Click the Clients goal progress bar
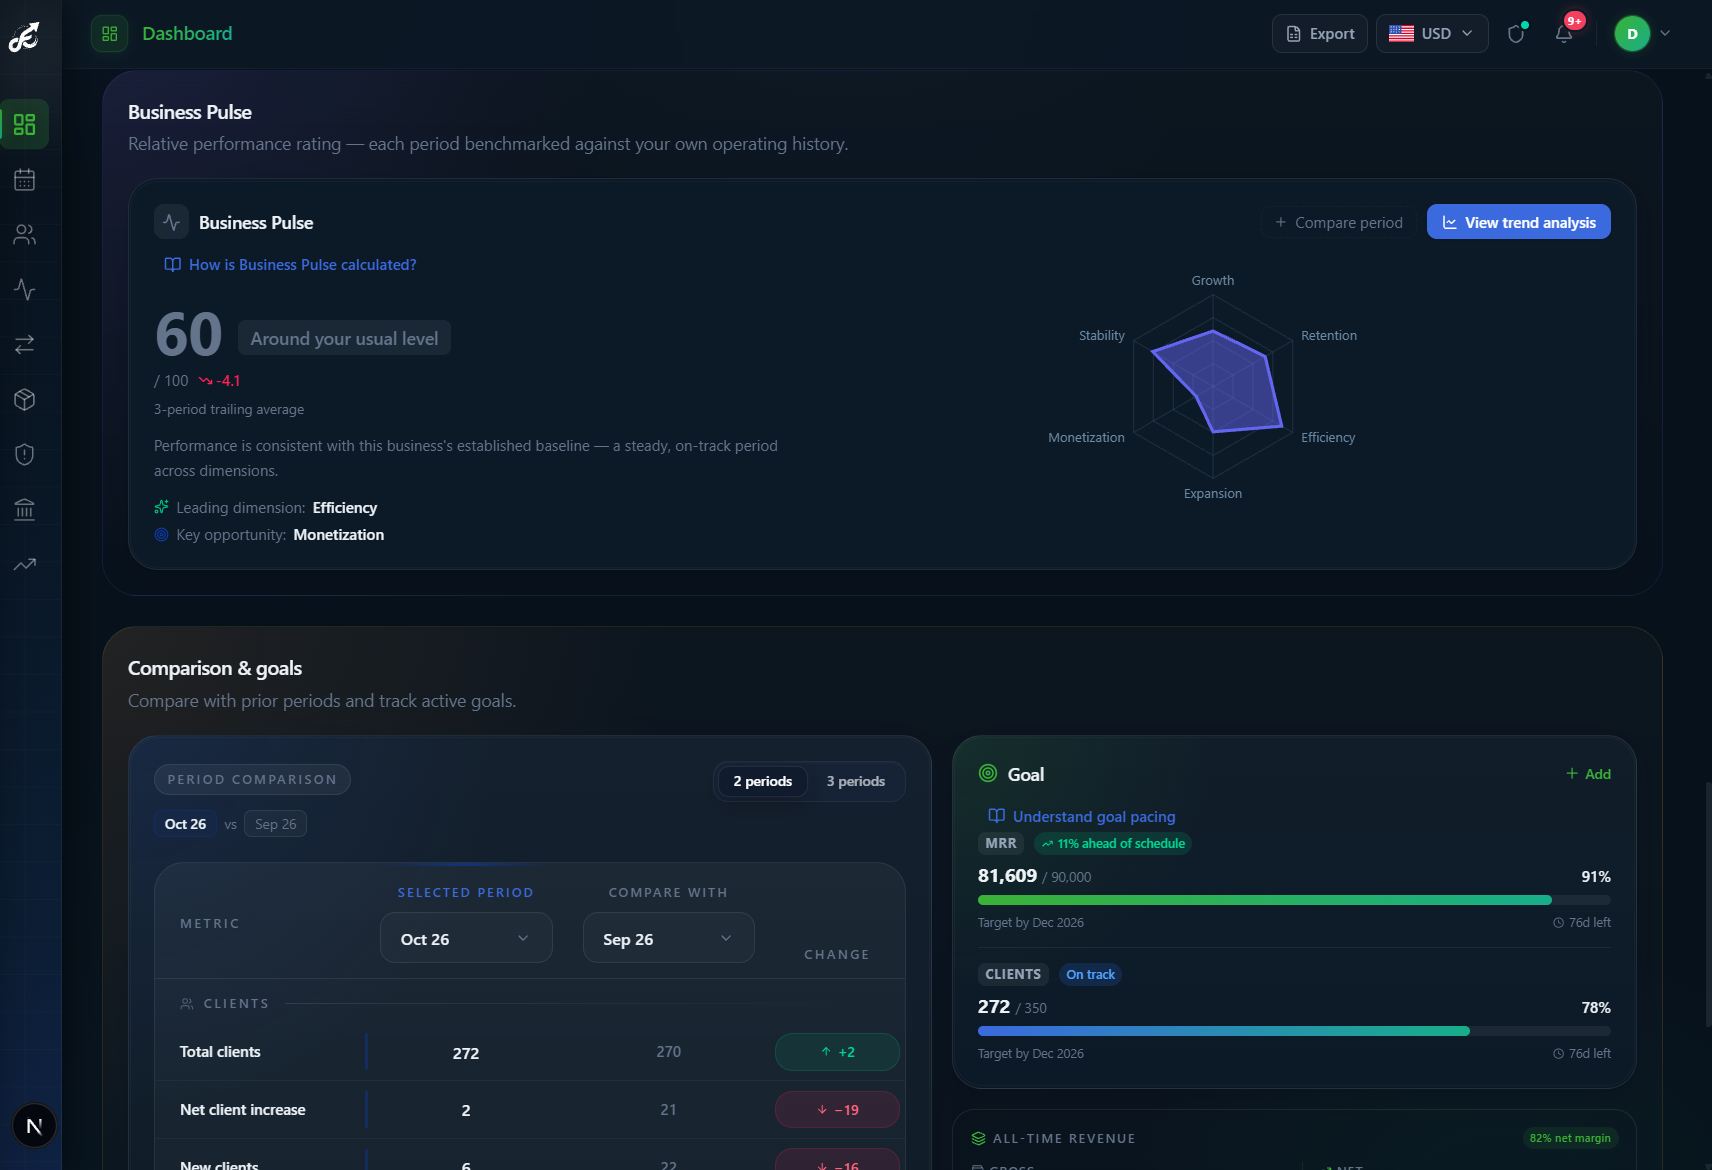Screen dimensions: 1712x1170 click(x=1294, y=1031)
